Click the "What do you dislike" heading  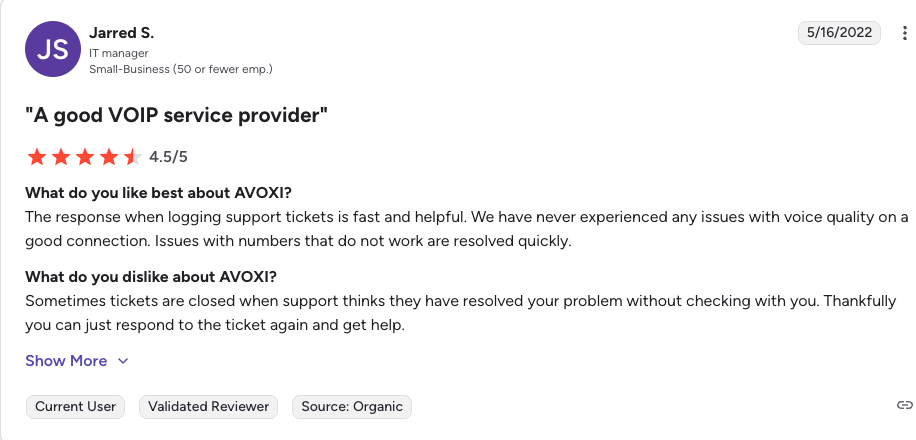pyautogui.click(x=165, y=277)
